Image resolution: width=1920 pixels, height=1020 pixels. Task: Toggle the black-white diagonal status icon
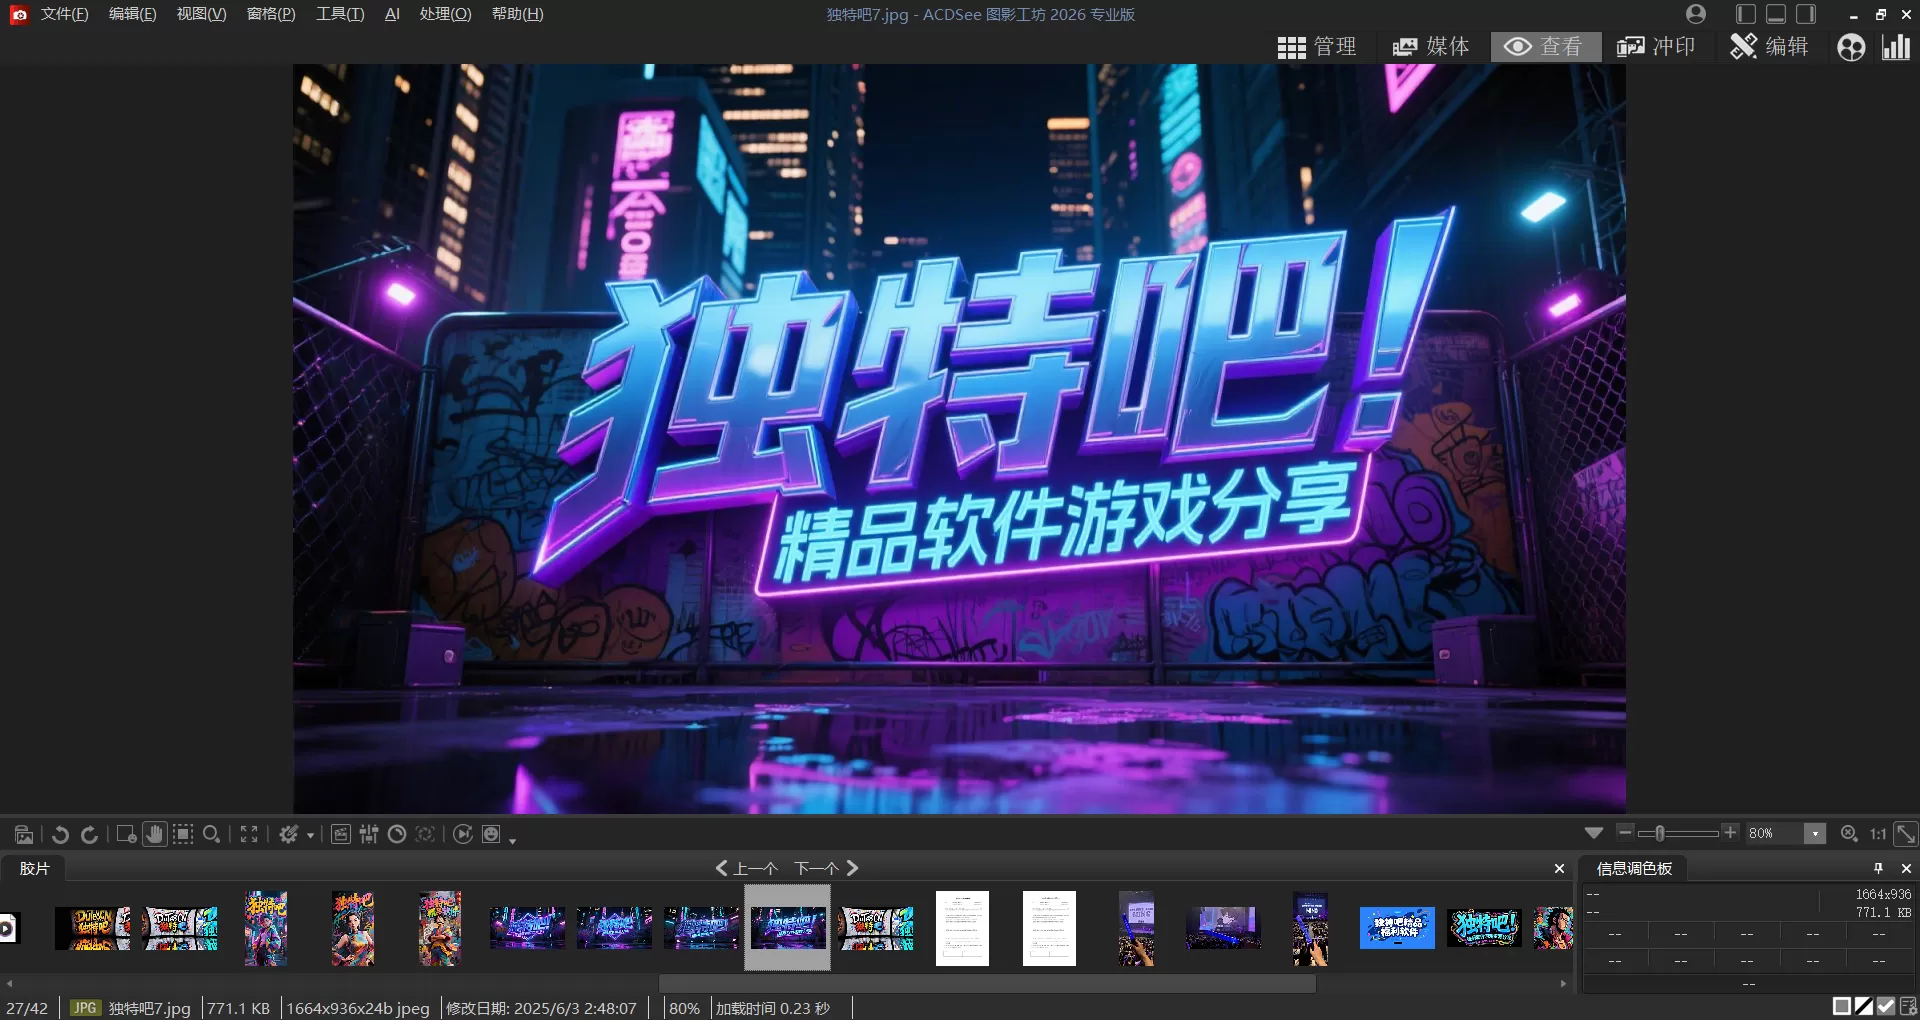(1864, 1006)
